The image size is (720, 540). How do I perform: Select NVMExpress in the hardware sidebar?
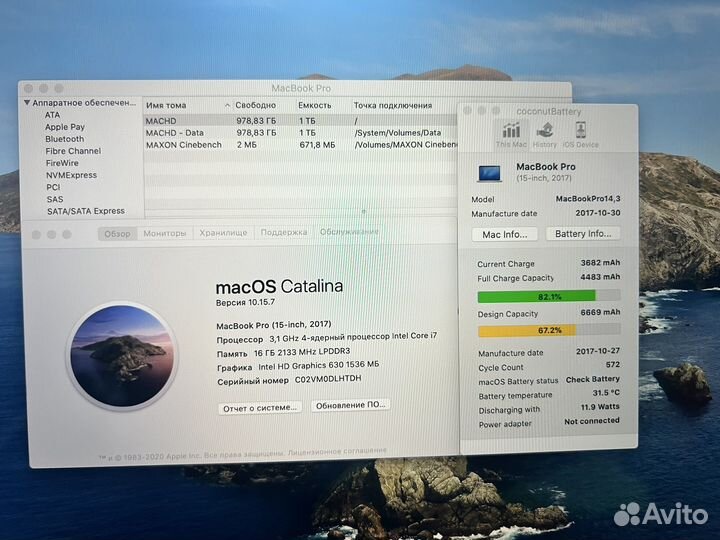coord(71,175)
